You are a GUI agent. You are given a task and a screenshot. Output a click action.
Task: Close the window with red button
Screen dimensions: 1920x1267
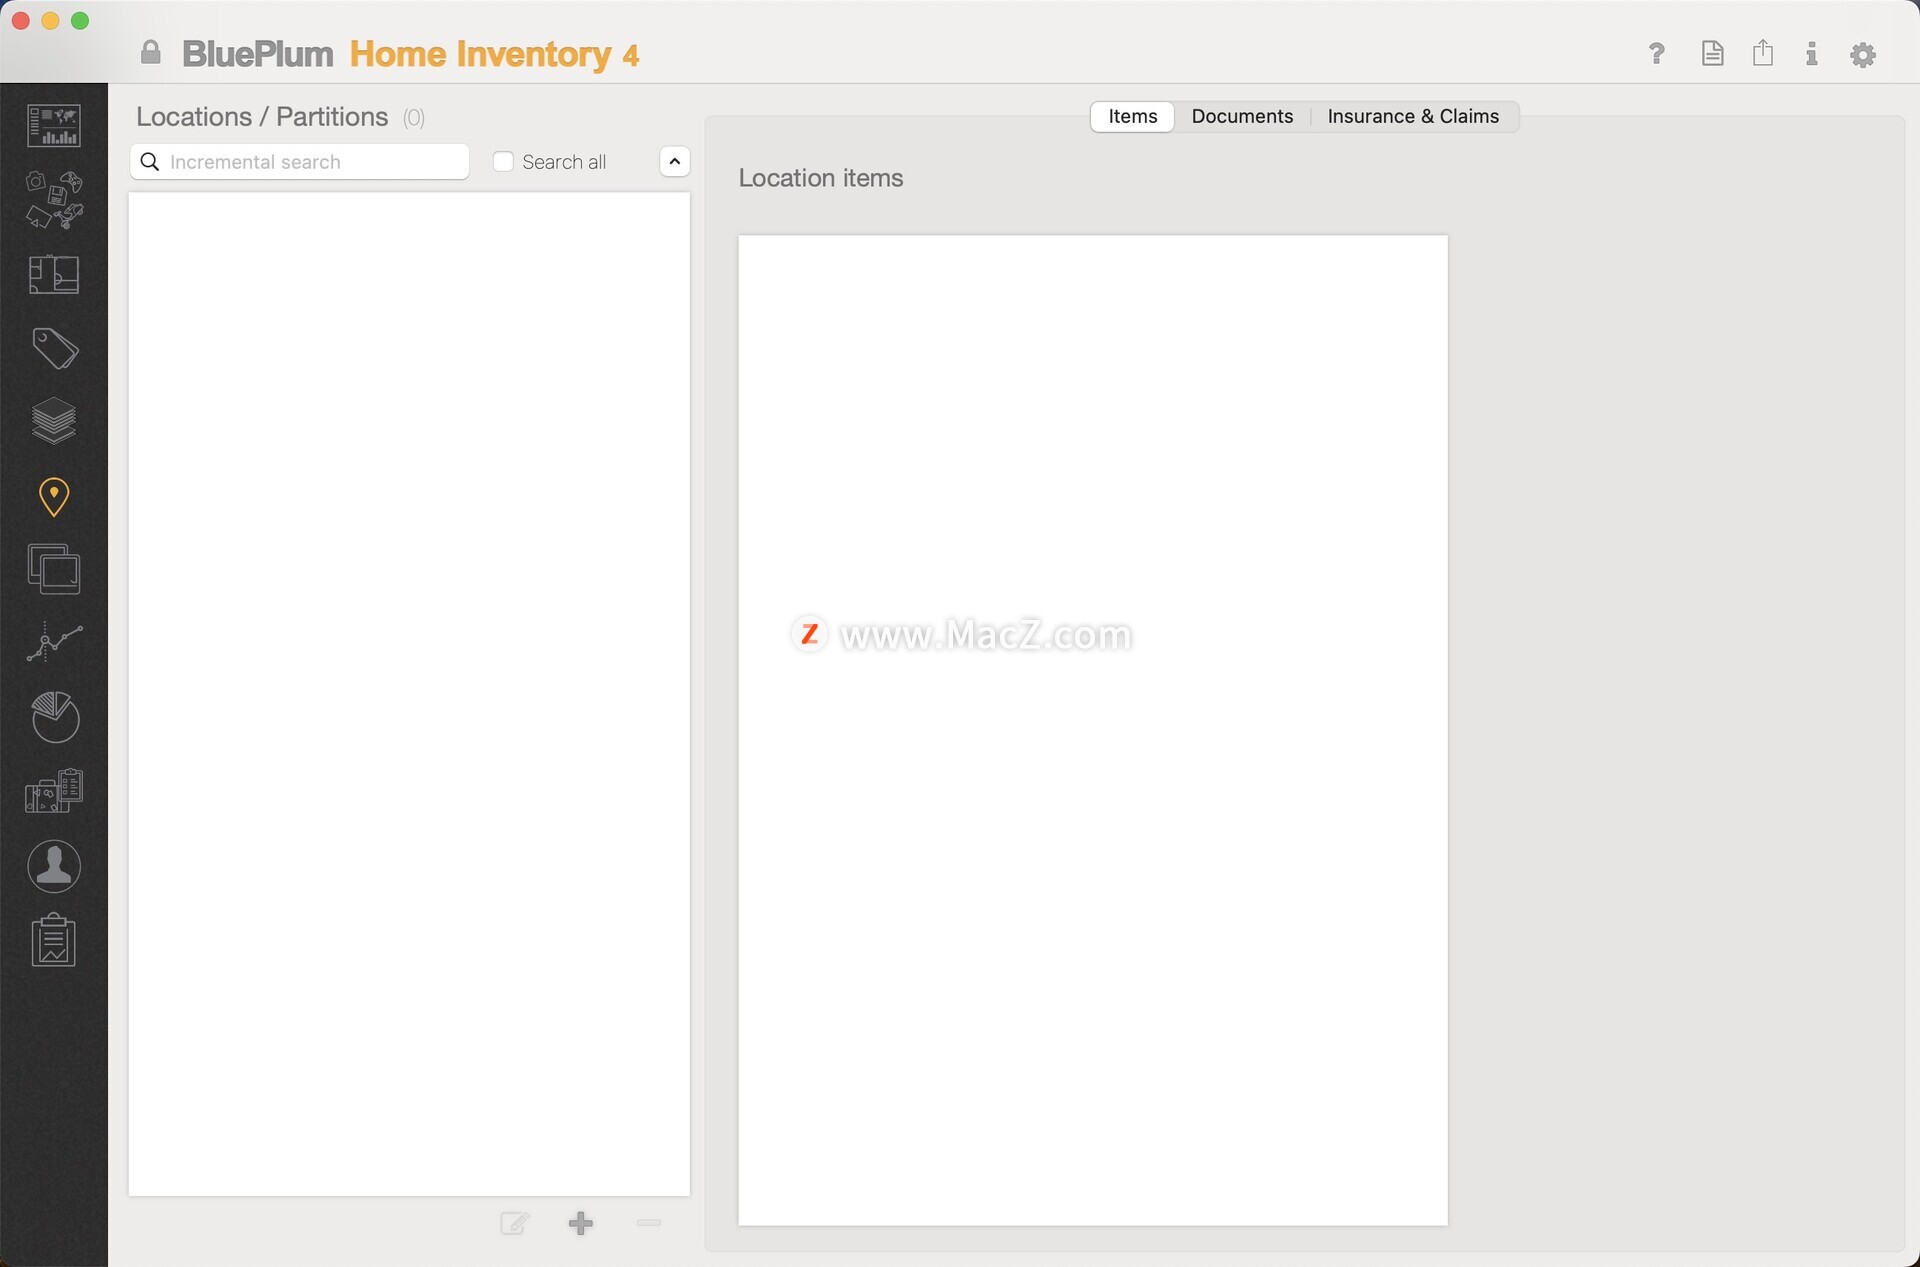(20, 21)
